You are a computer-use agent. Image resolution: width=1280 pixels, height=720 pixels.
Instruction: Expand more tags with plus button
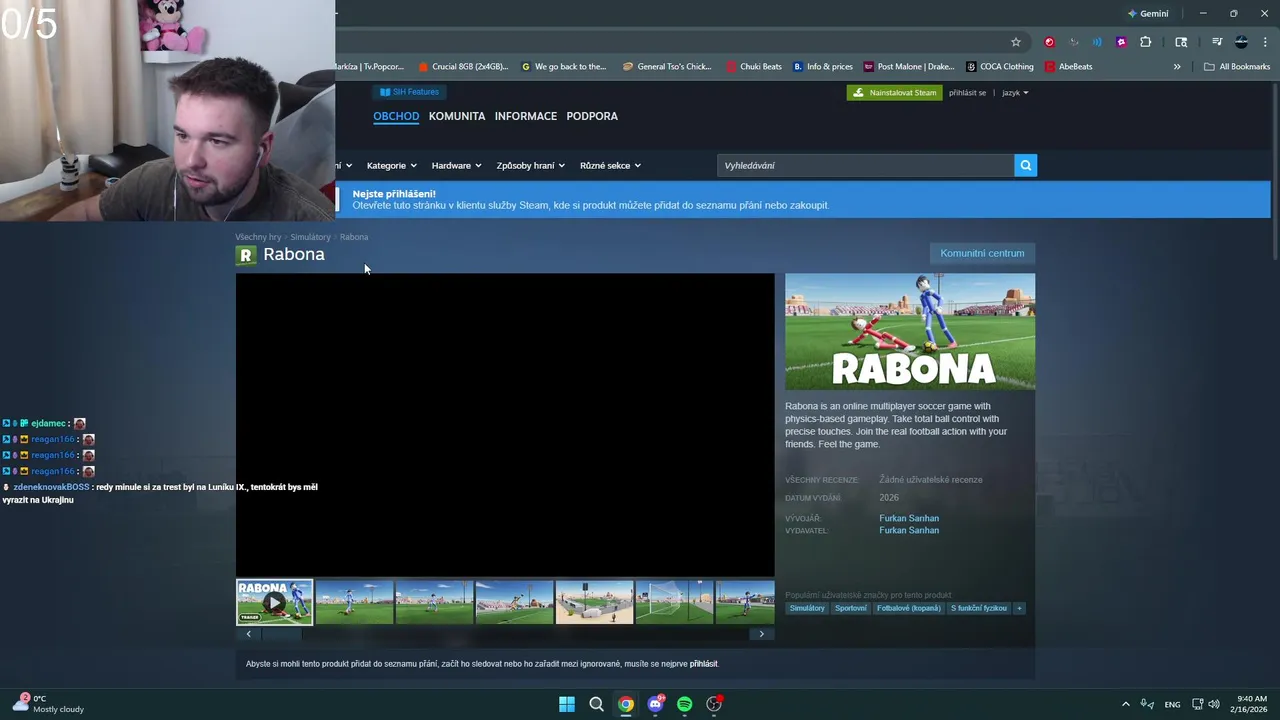1019,608
